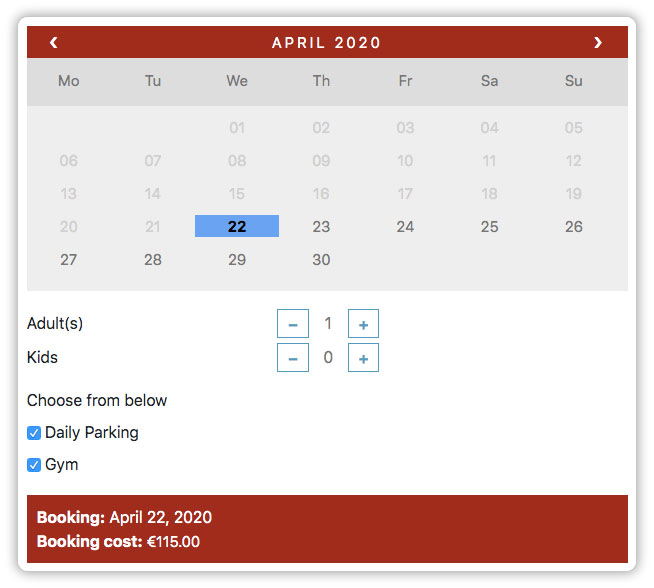This screenshot has width=654, height=588.
Task: Decrease Adult(s) count with minus button
Action: (293, 324)
